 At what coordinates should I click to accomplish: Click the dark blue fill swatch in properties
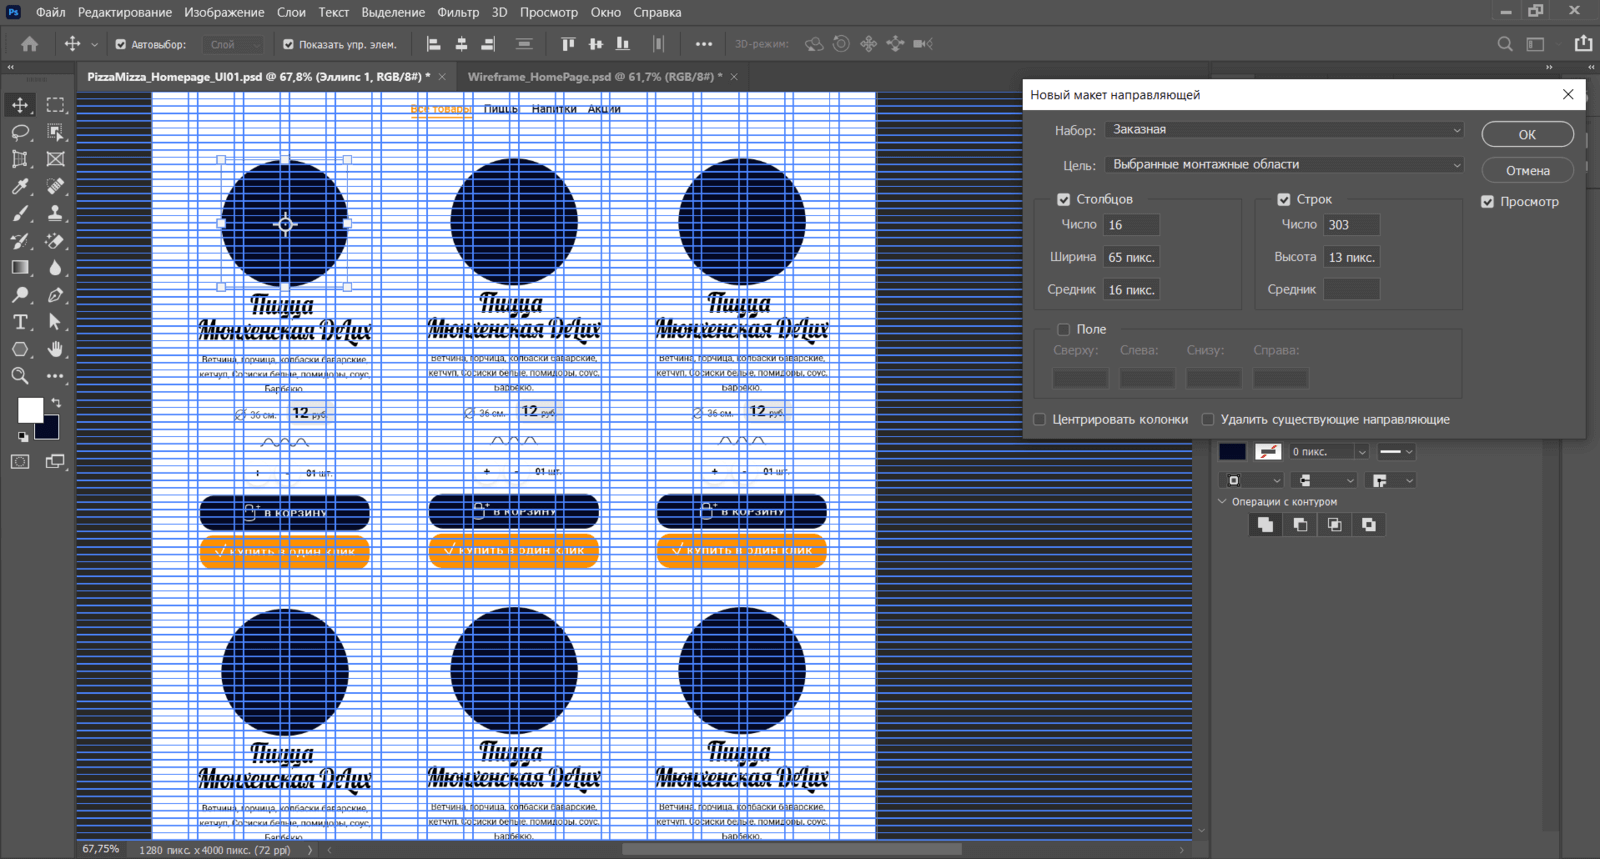(x=1232, y=452)
